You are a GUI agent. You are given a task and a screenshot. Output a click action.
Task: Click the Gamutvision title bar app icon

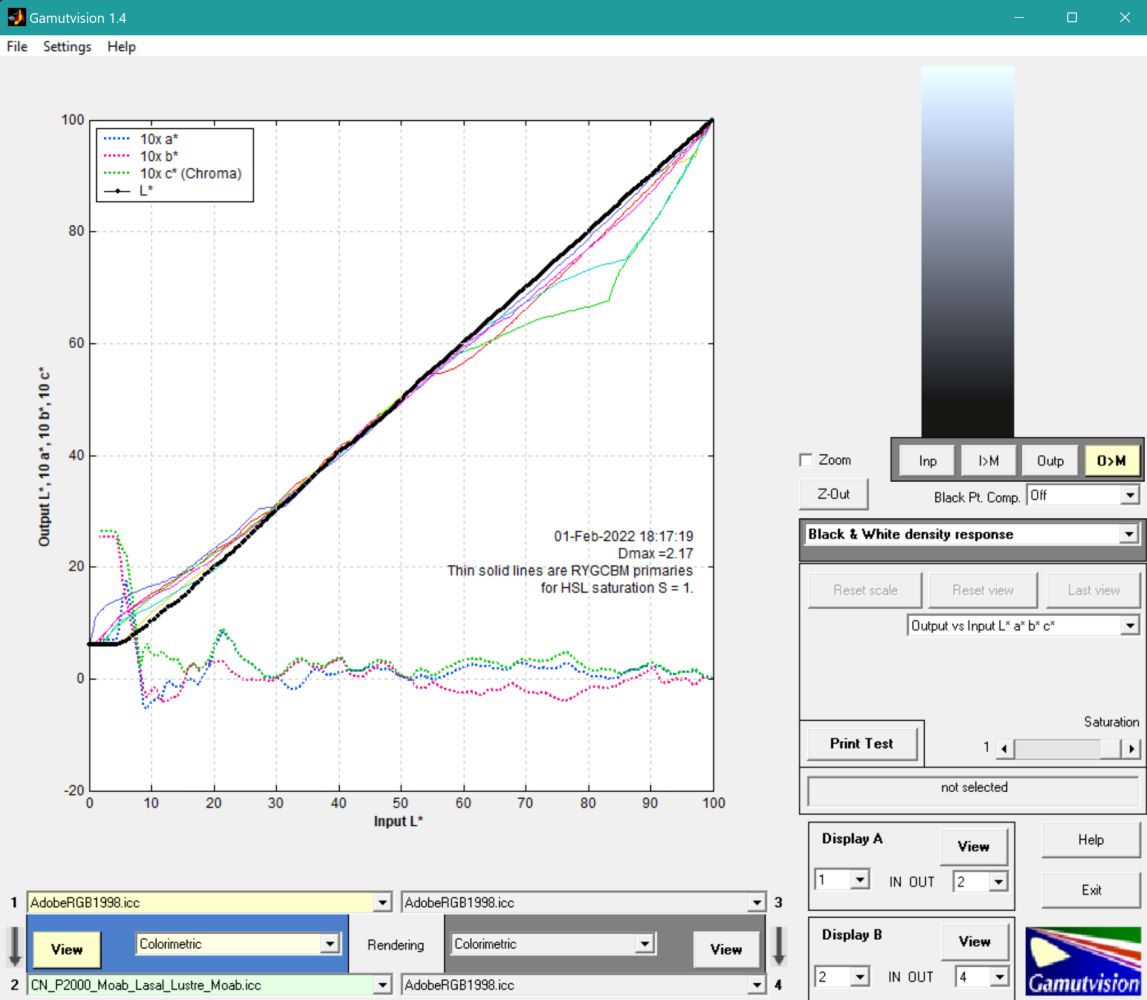[16, 17]
